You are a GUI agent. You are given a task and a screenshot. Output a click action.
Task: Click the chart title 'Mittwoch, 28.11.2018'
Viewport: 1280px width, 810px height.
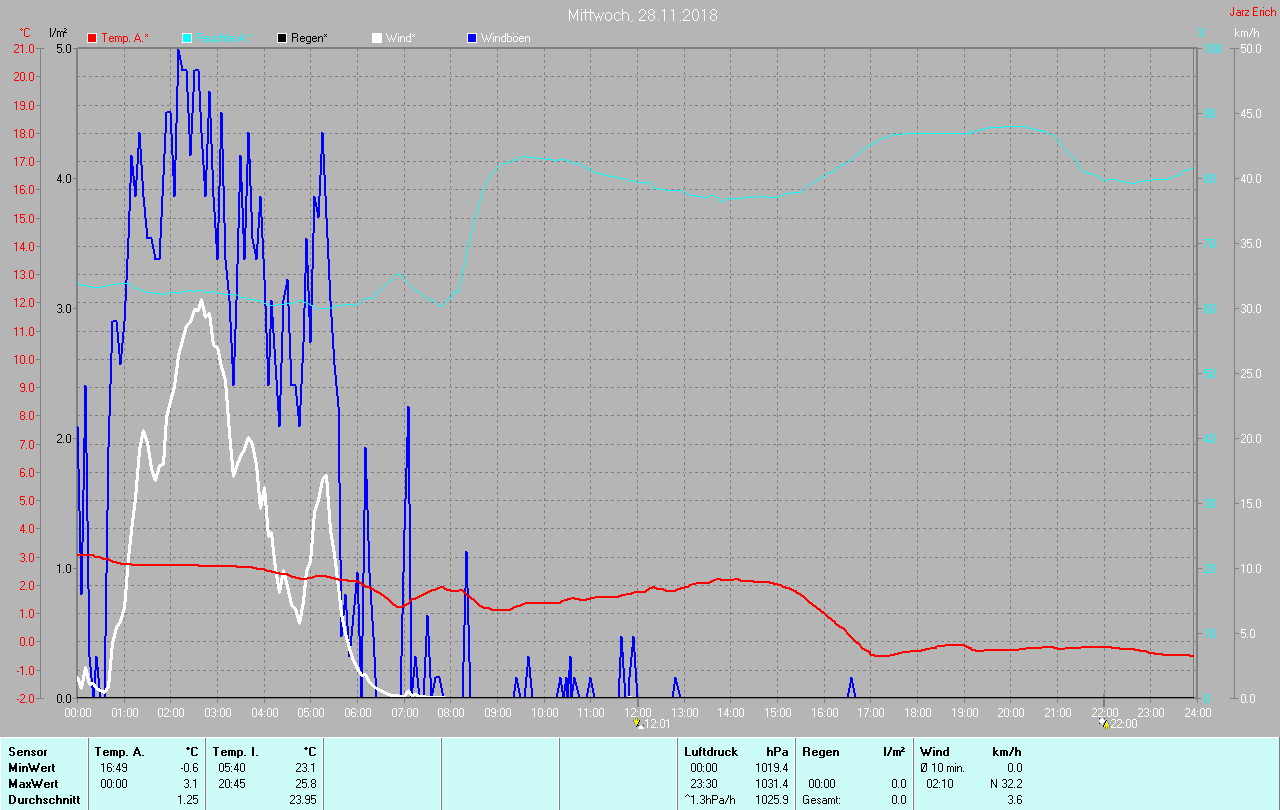pyautogui.click(x=642, y=15)
